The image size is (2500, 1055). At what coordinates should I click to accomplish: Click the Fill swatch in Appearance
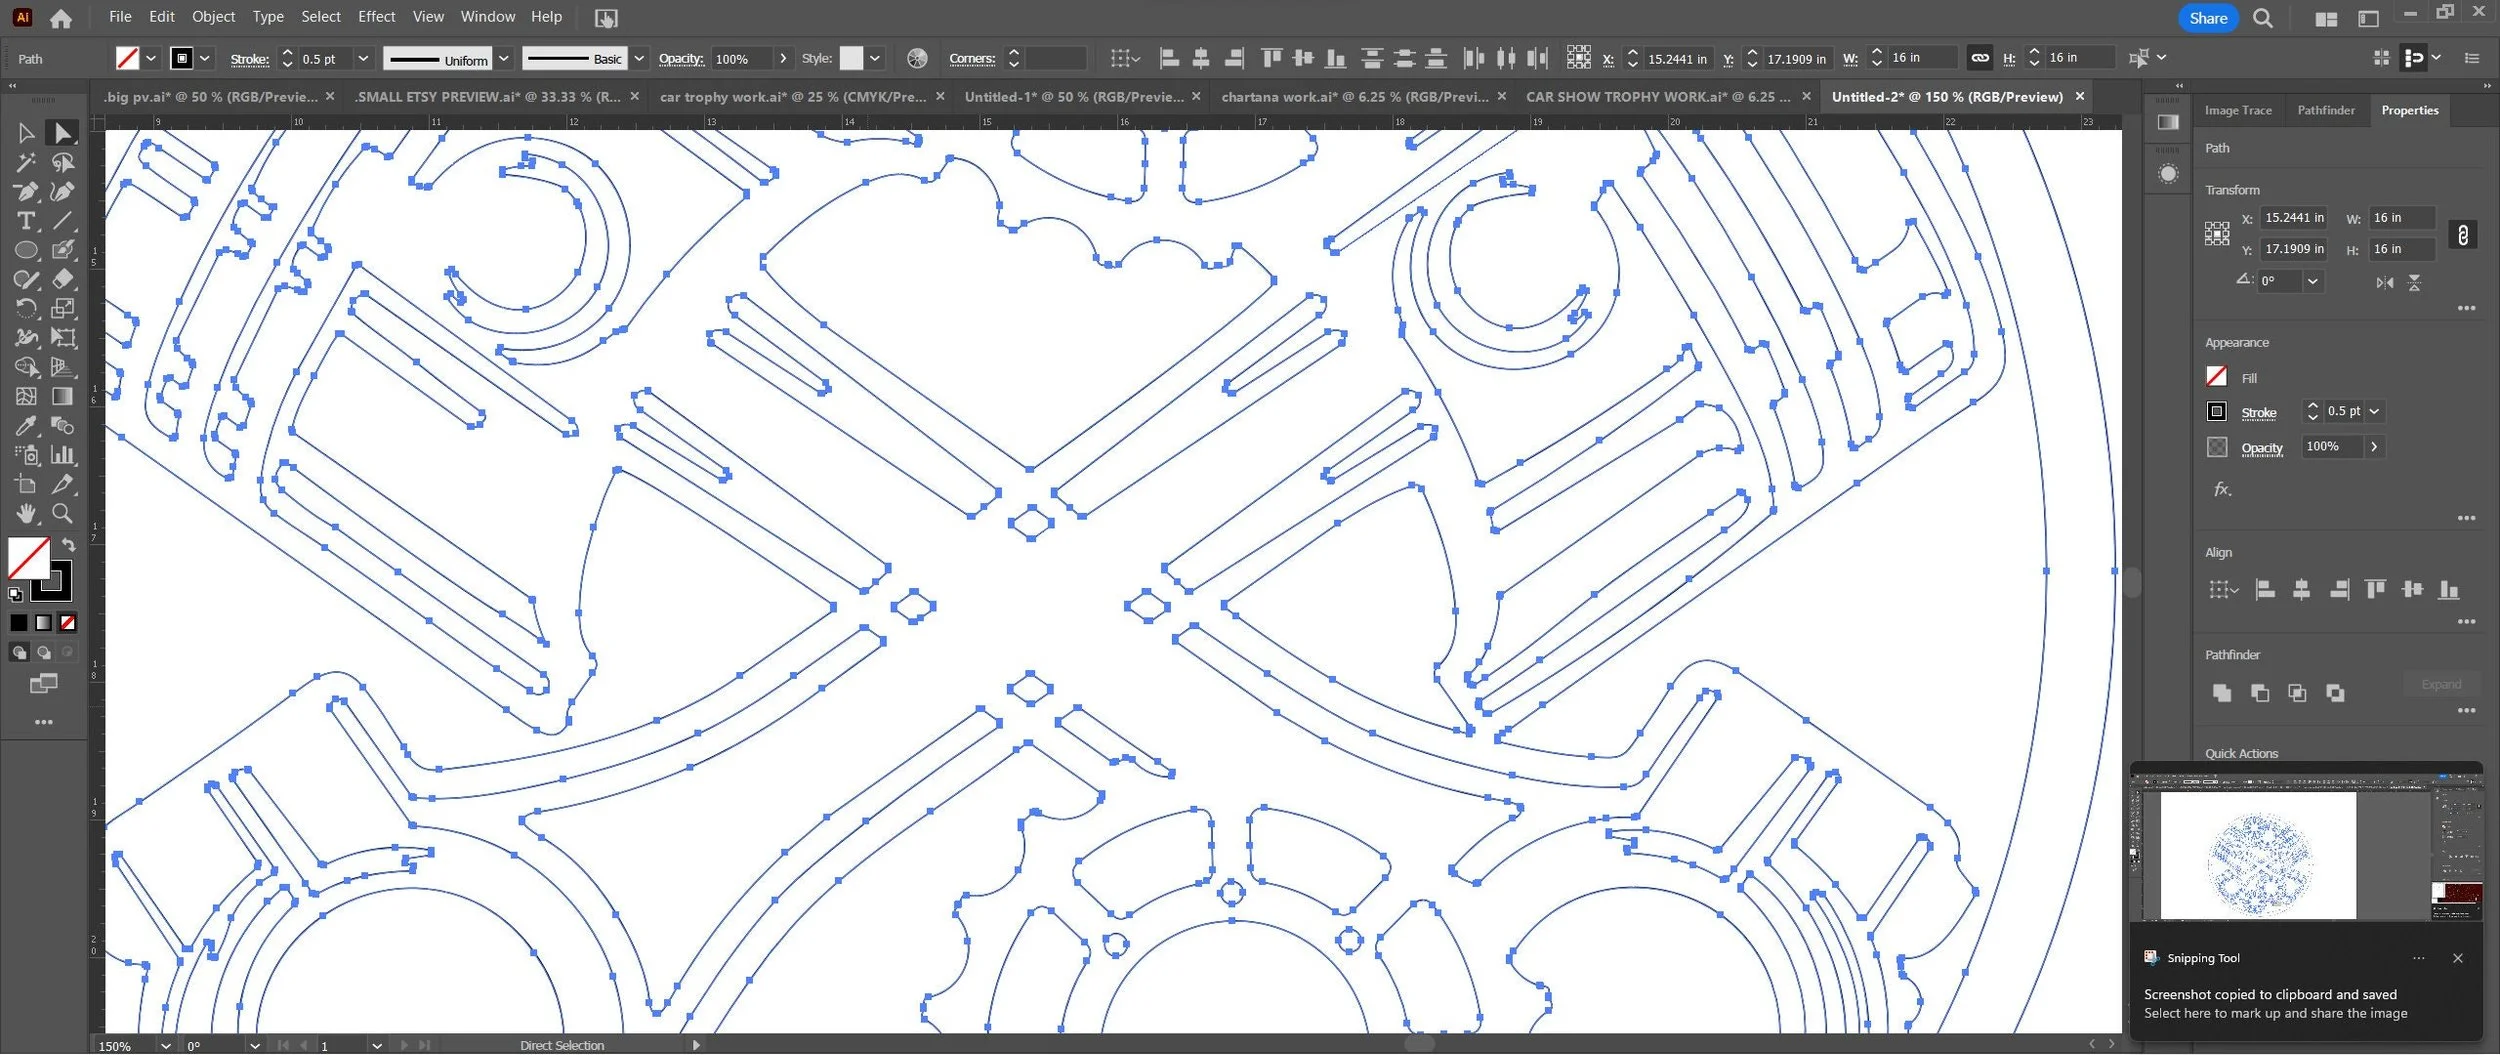click(2217, 377)
